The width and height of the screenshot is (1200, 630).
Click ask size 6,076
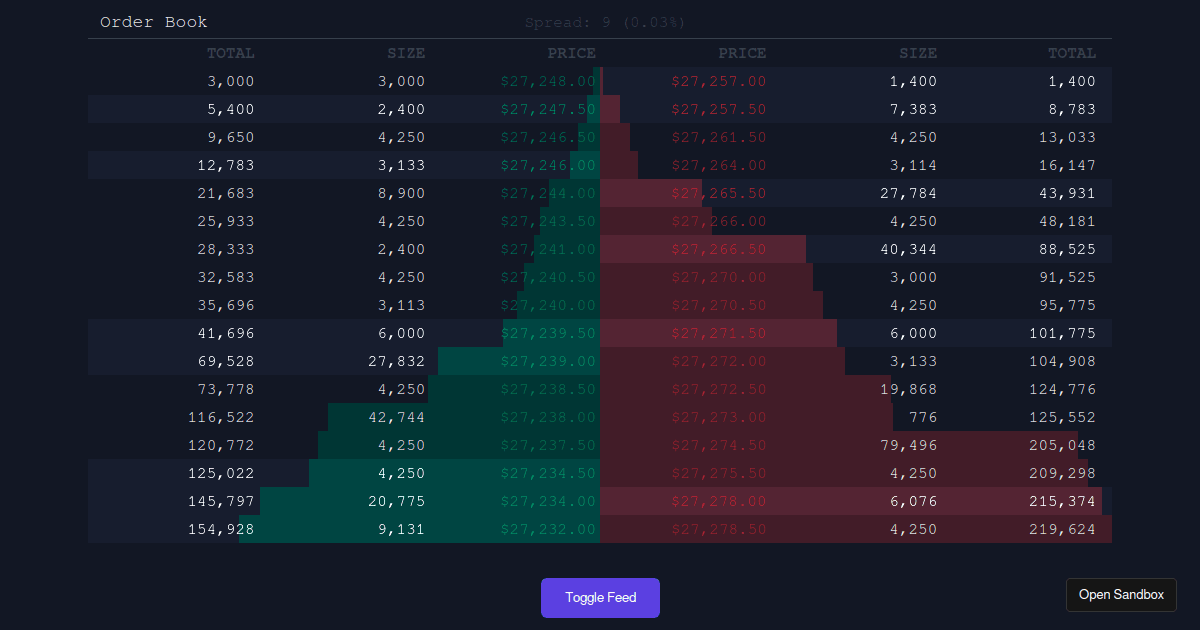[914, 501]
